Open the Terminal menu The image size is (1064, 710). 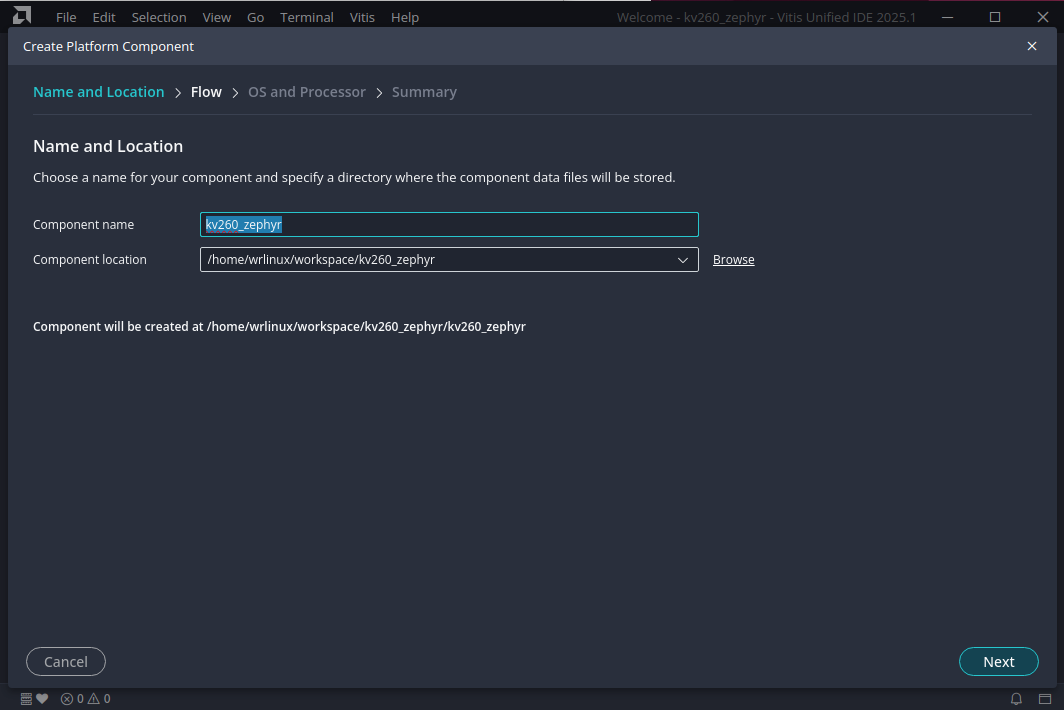(307, 17)
